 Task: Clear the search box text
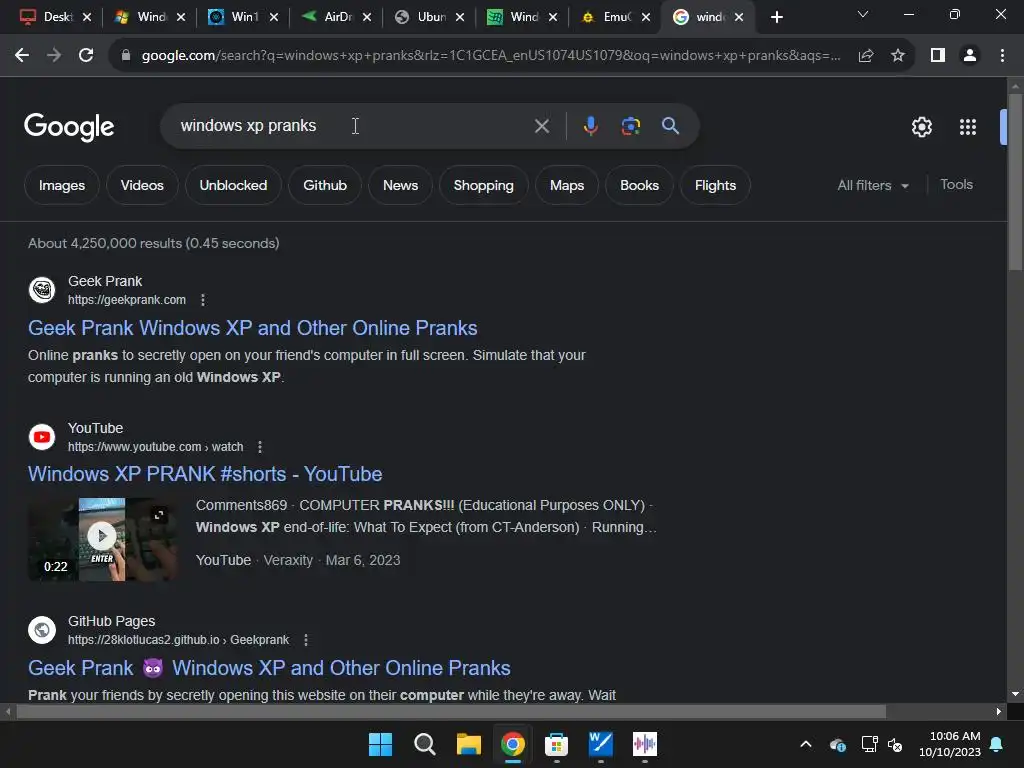[x=542, y=126]
